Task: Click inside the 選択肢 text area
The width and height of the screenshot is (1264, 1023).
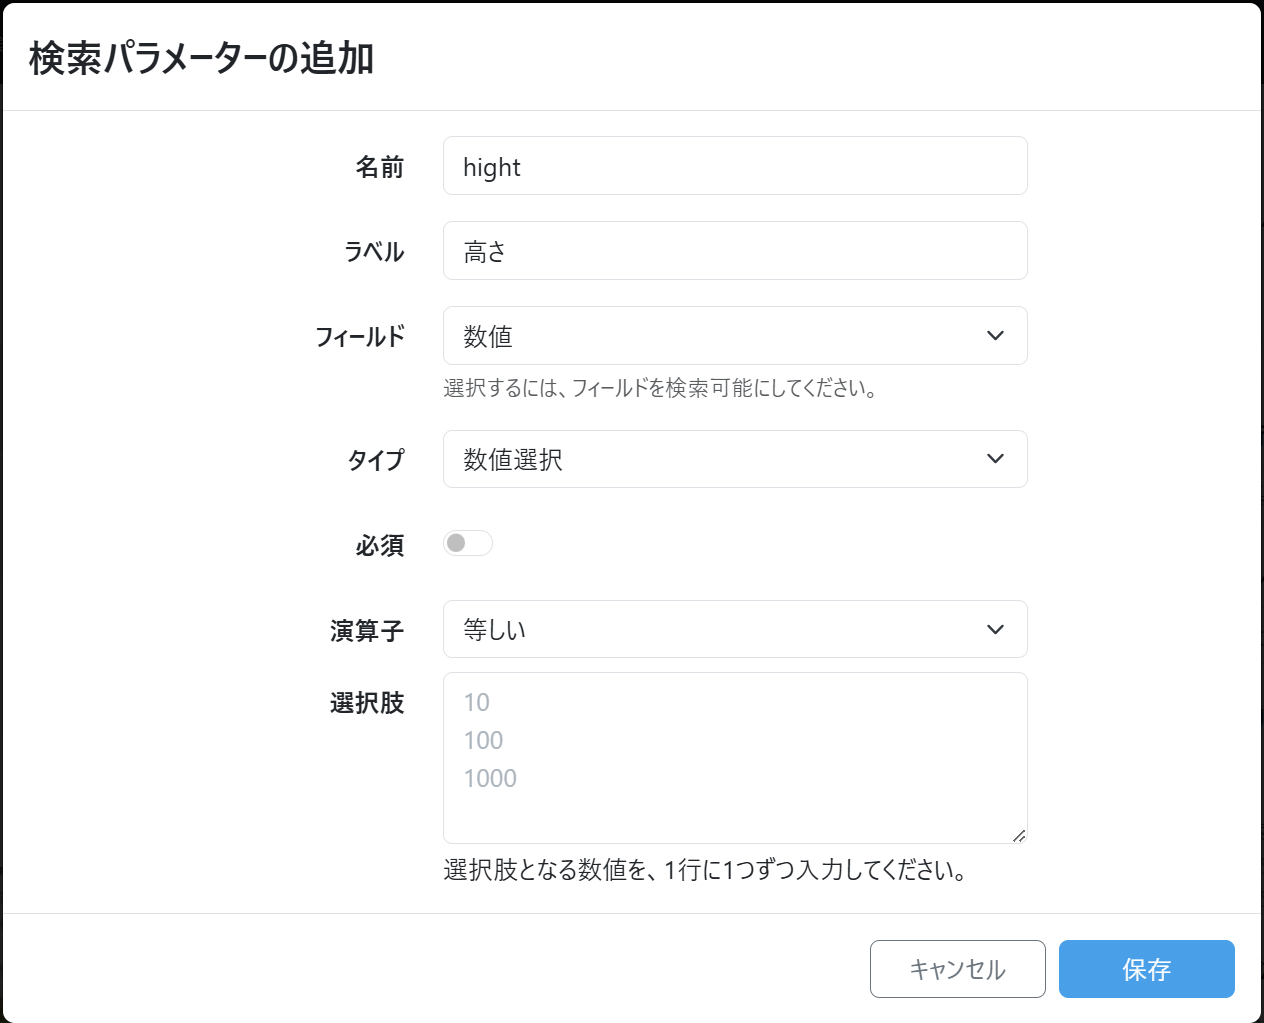Action: coord(734,758)
